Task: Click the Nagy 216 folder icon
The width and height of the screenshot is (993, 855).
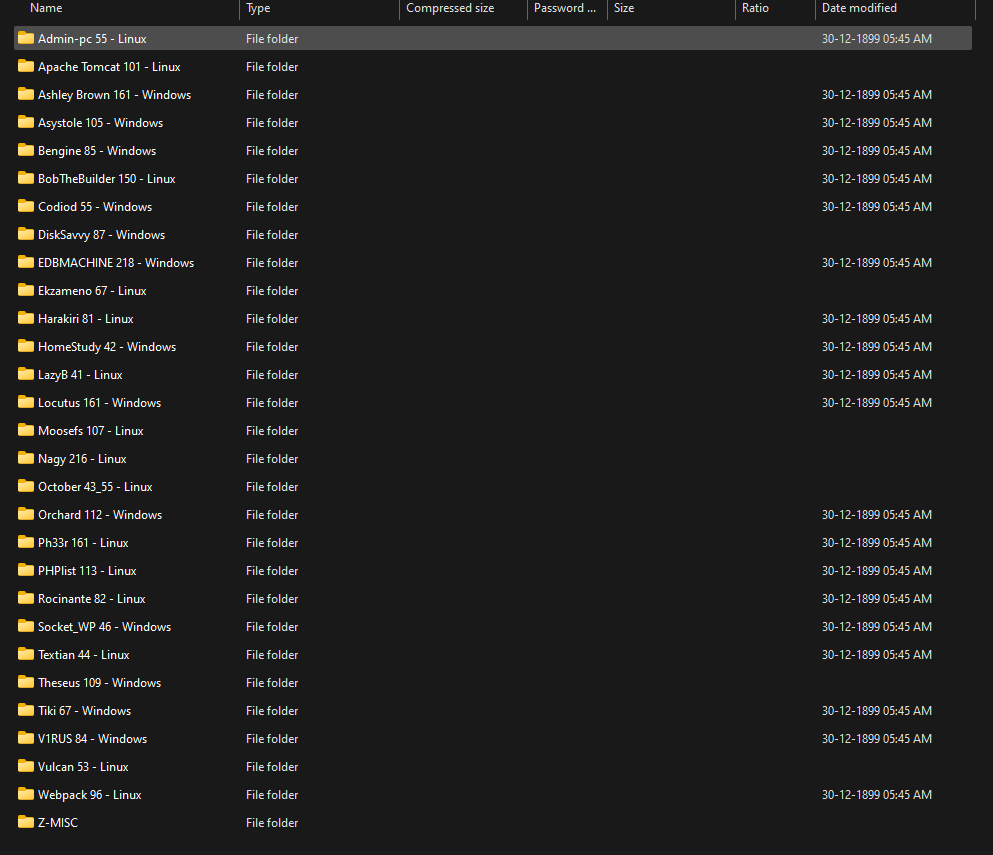Action: (x=26, y=458)
